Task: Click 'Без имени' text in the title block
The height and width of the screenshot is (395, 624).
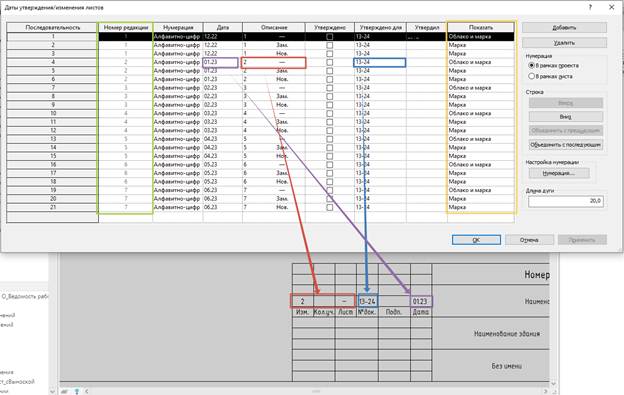Action: click(x=507, y=366)
